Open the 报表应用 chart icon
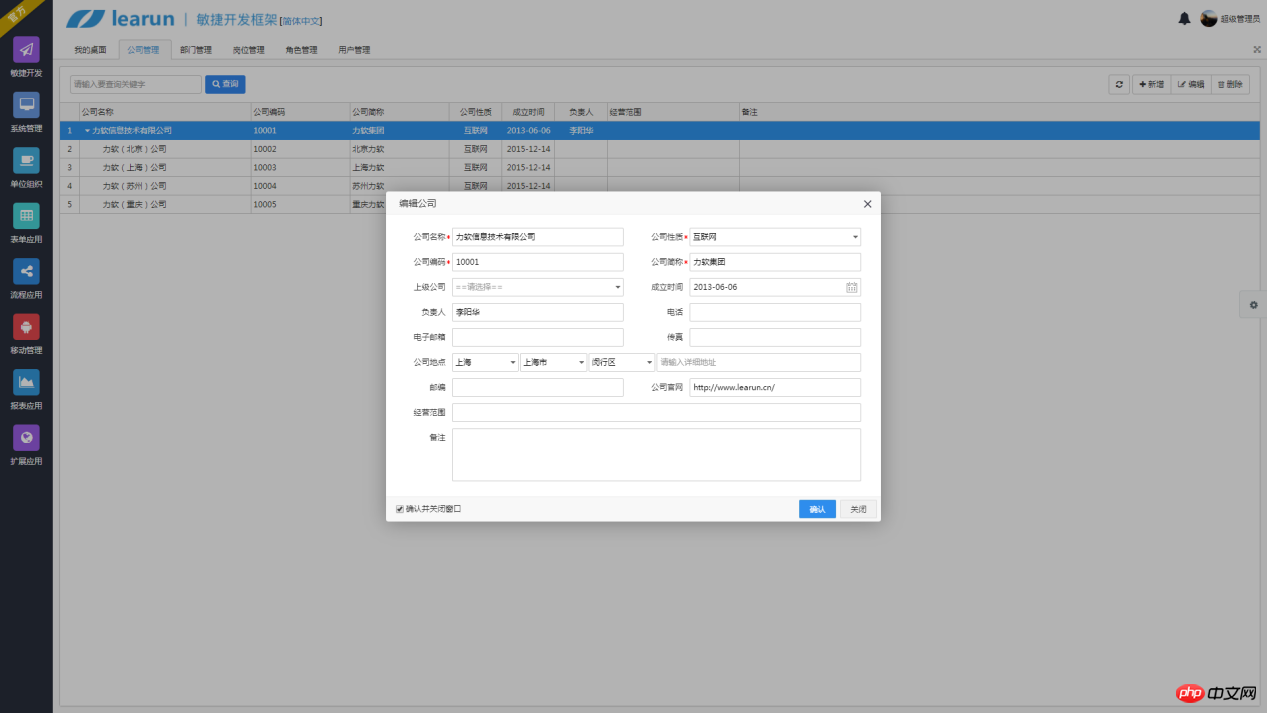The width and height of the screenshot is (1267, 713). click(x=26, y=383)
